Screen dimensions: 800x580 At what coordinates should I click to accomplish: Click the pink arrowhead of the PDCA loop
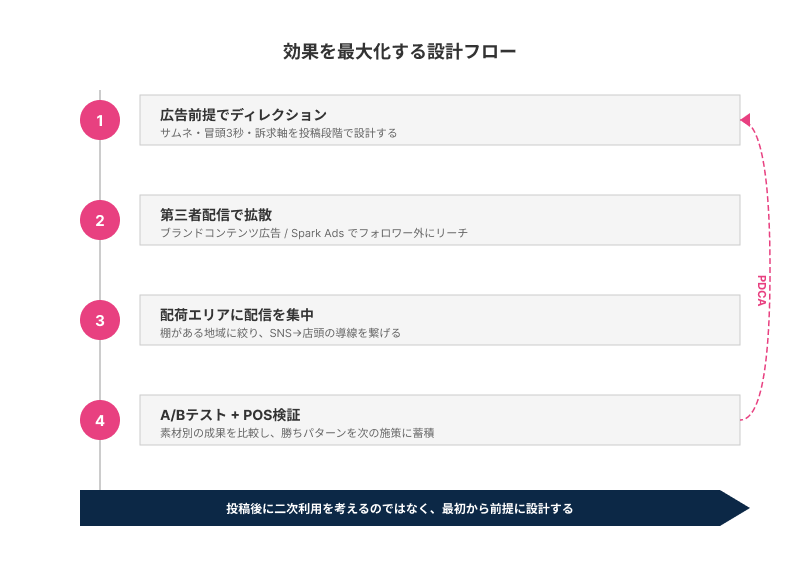tap(745, 120)
